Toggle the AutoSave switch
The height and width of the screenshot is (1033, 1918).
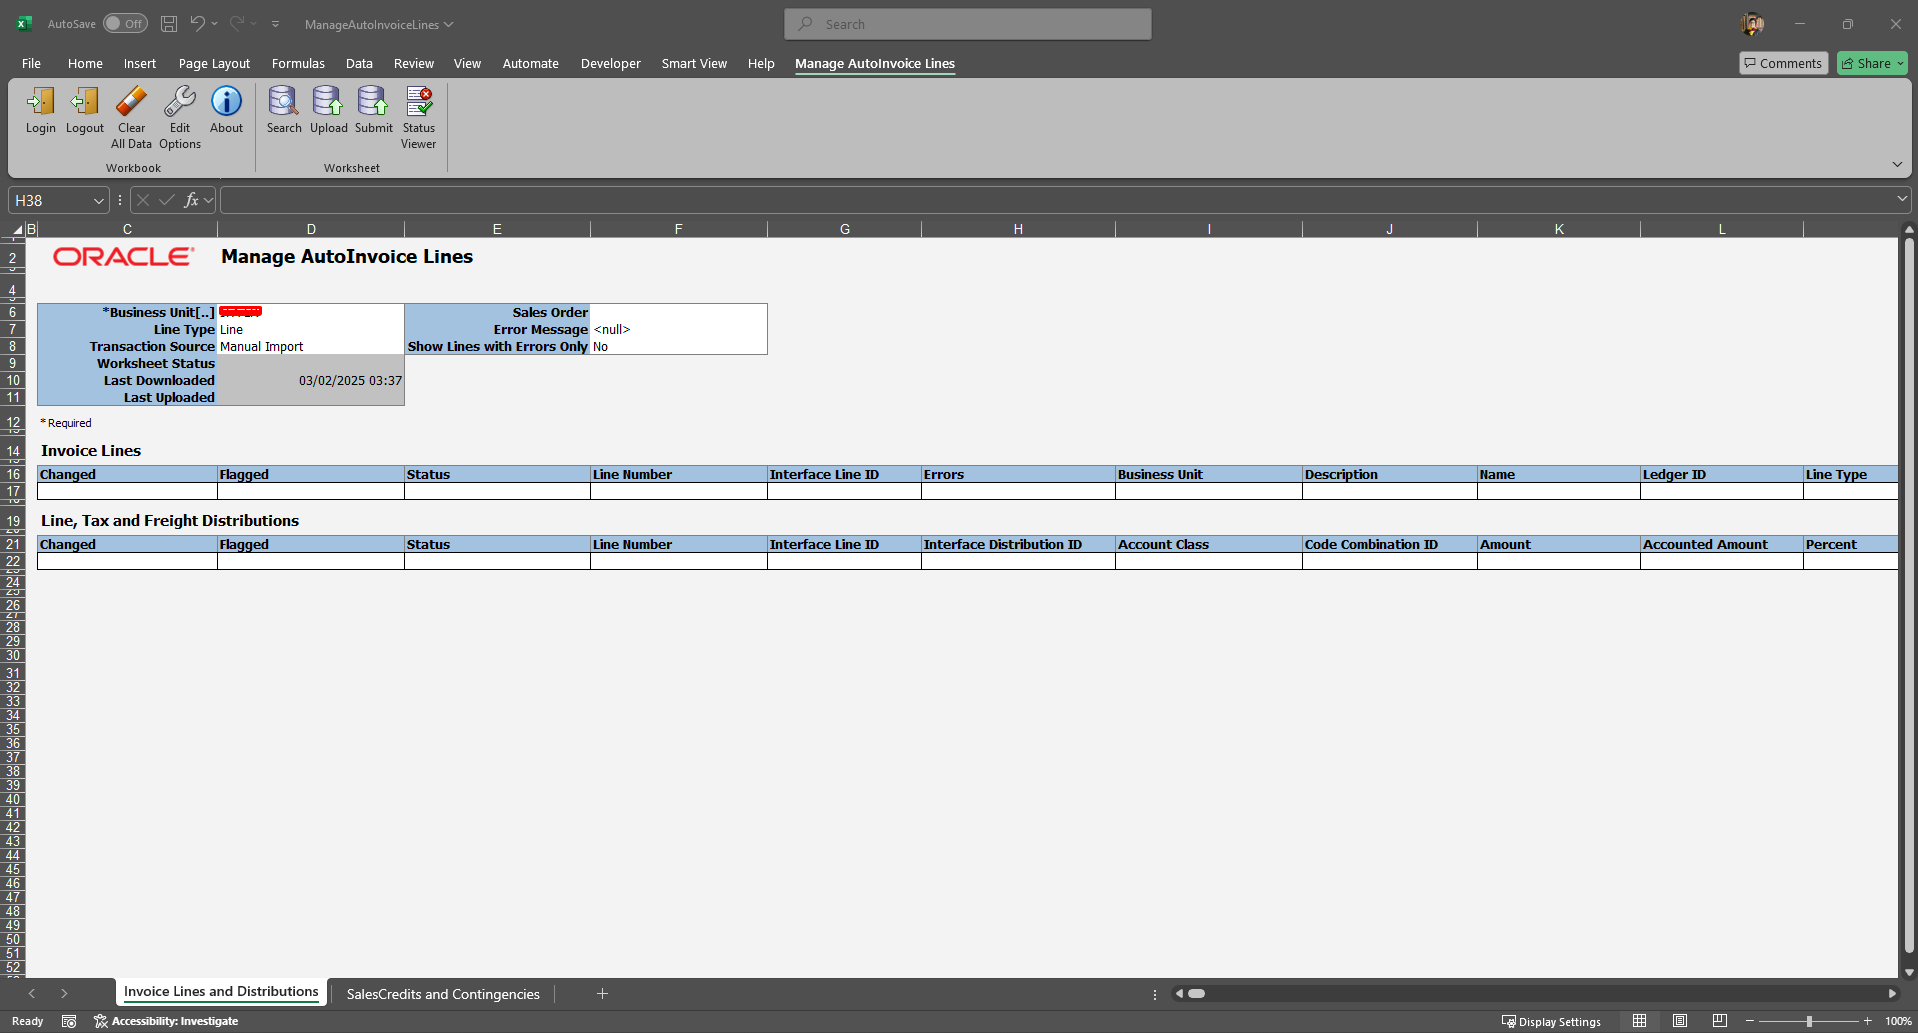point(125,24)
